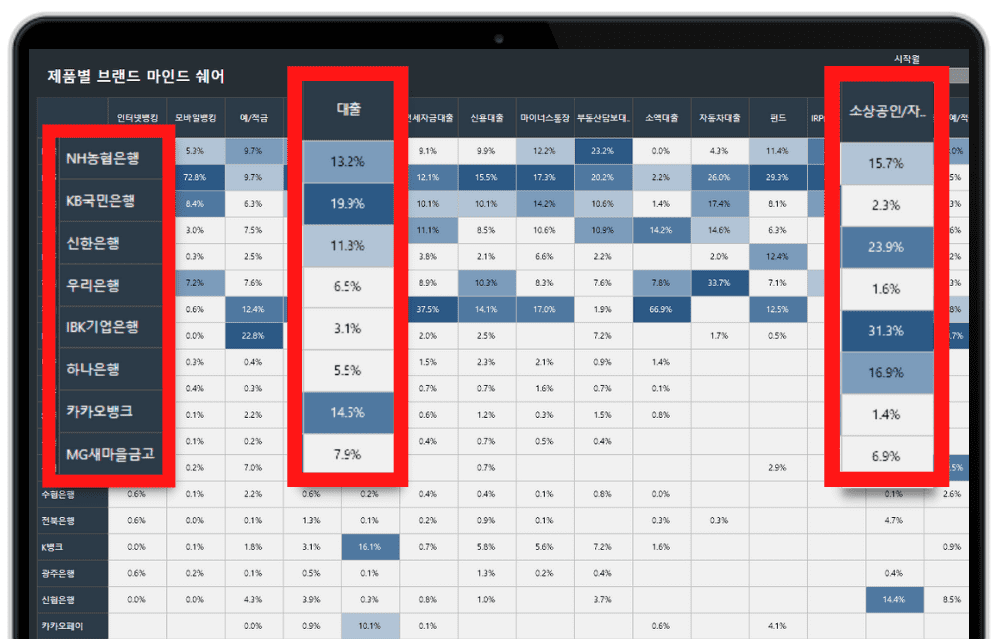The width and height of the screenshot is (1000, 639).
Task: Select the 19.9% cell in 대출 column
Action: click(348, 204)
